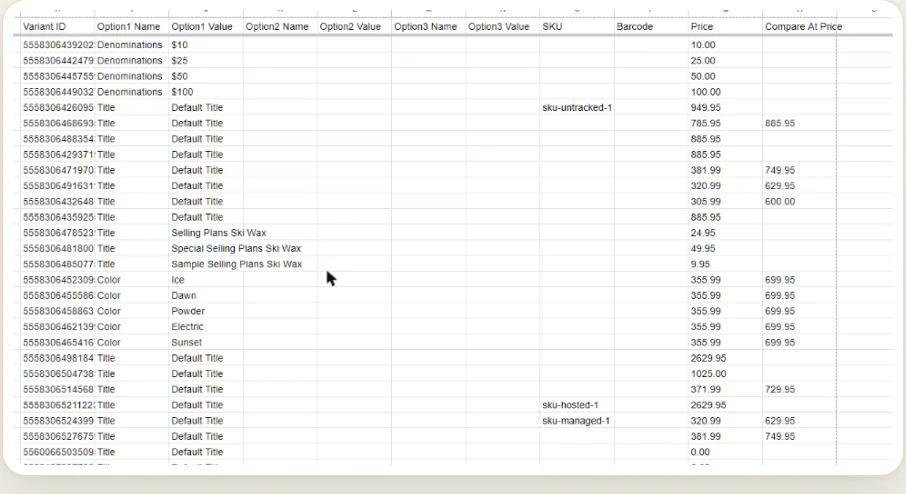Click the price cell 305.99
Image resolution: width=906 pixels, height=494 pixels.
[x=725, y=201]
